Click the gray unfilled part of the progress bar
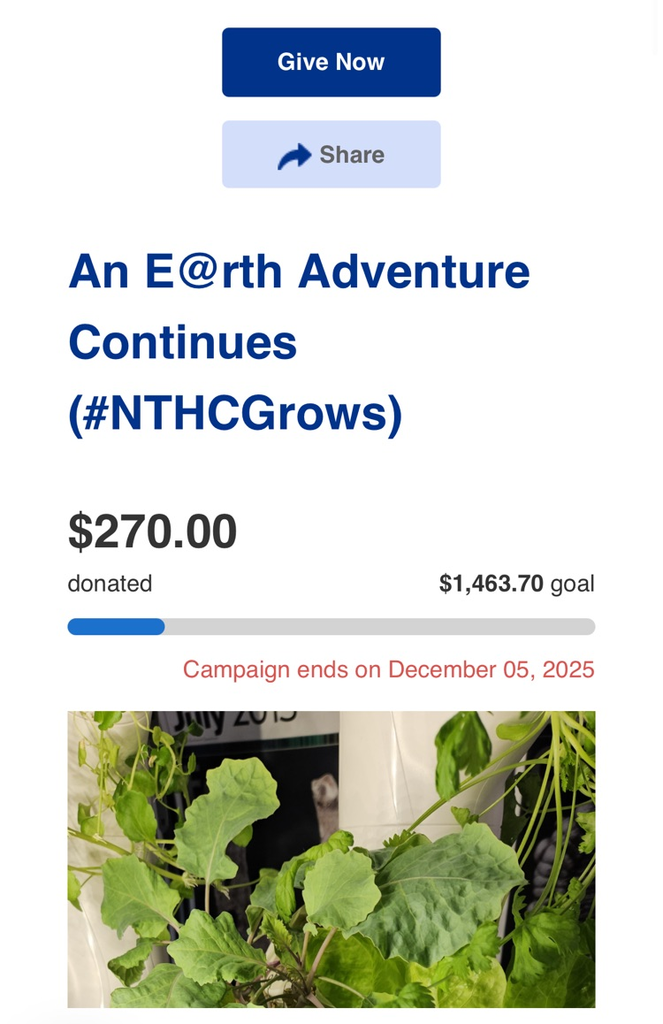 (380, 627)
